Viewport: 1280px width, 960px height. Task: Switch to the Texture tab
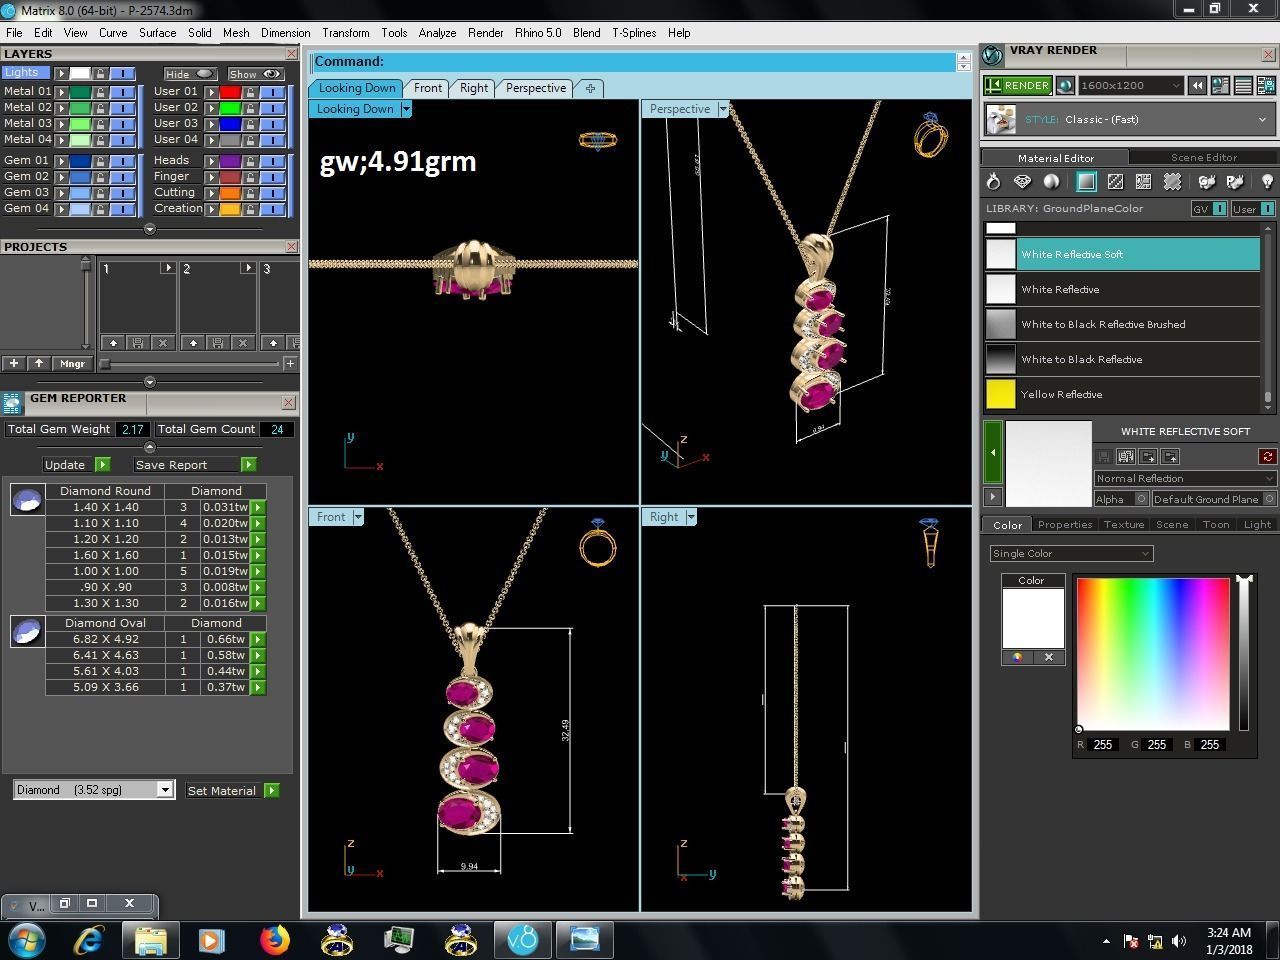[x=1124, y=524]
